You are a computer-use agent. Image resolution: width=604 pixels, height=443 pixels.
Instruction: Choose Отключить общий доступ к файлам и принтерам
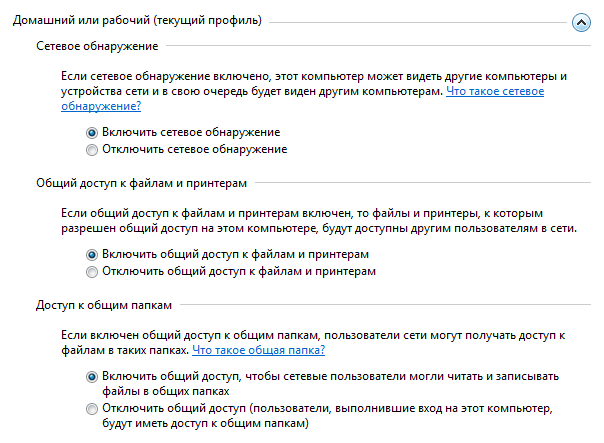point(92,271)
